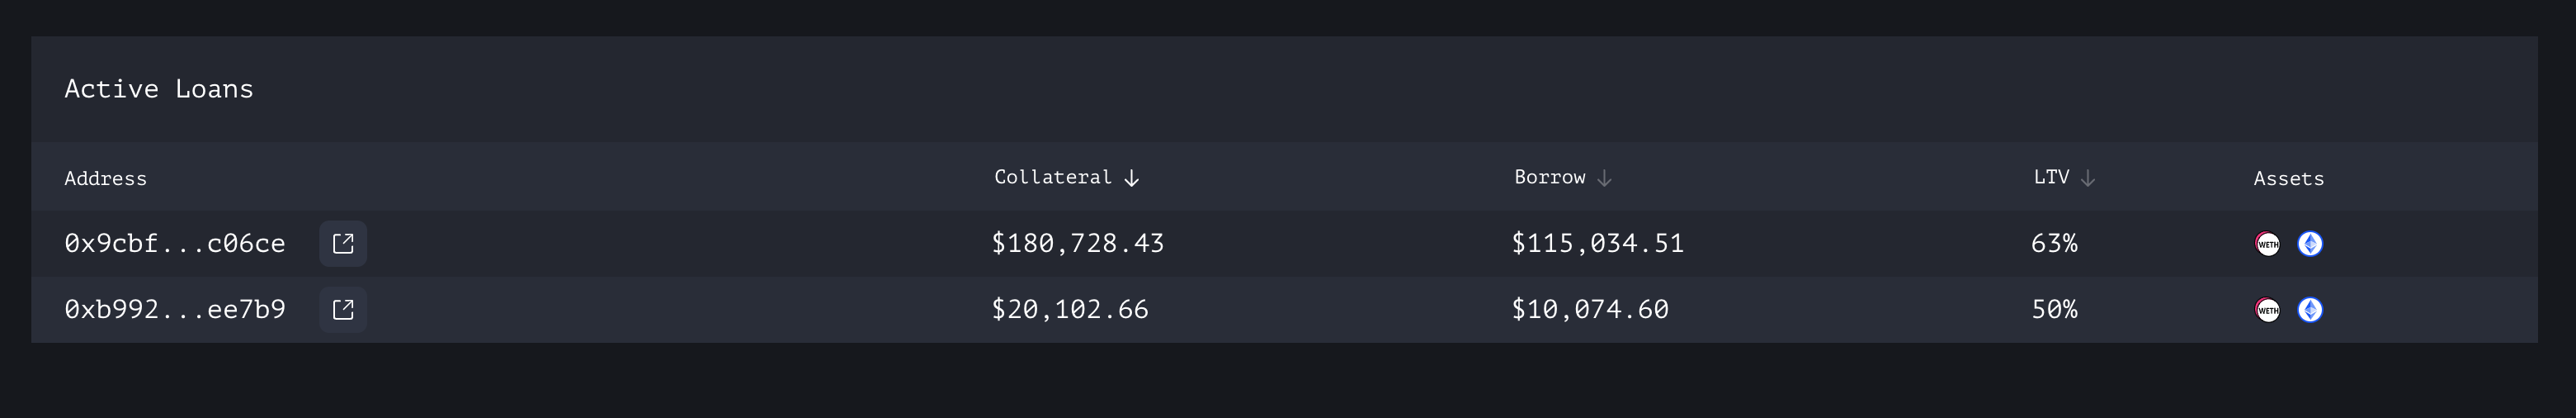2576x418 pixels.
Task: Select address 0x9cbf...c06ce text
Action: coord(175,243)
